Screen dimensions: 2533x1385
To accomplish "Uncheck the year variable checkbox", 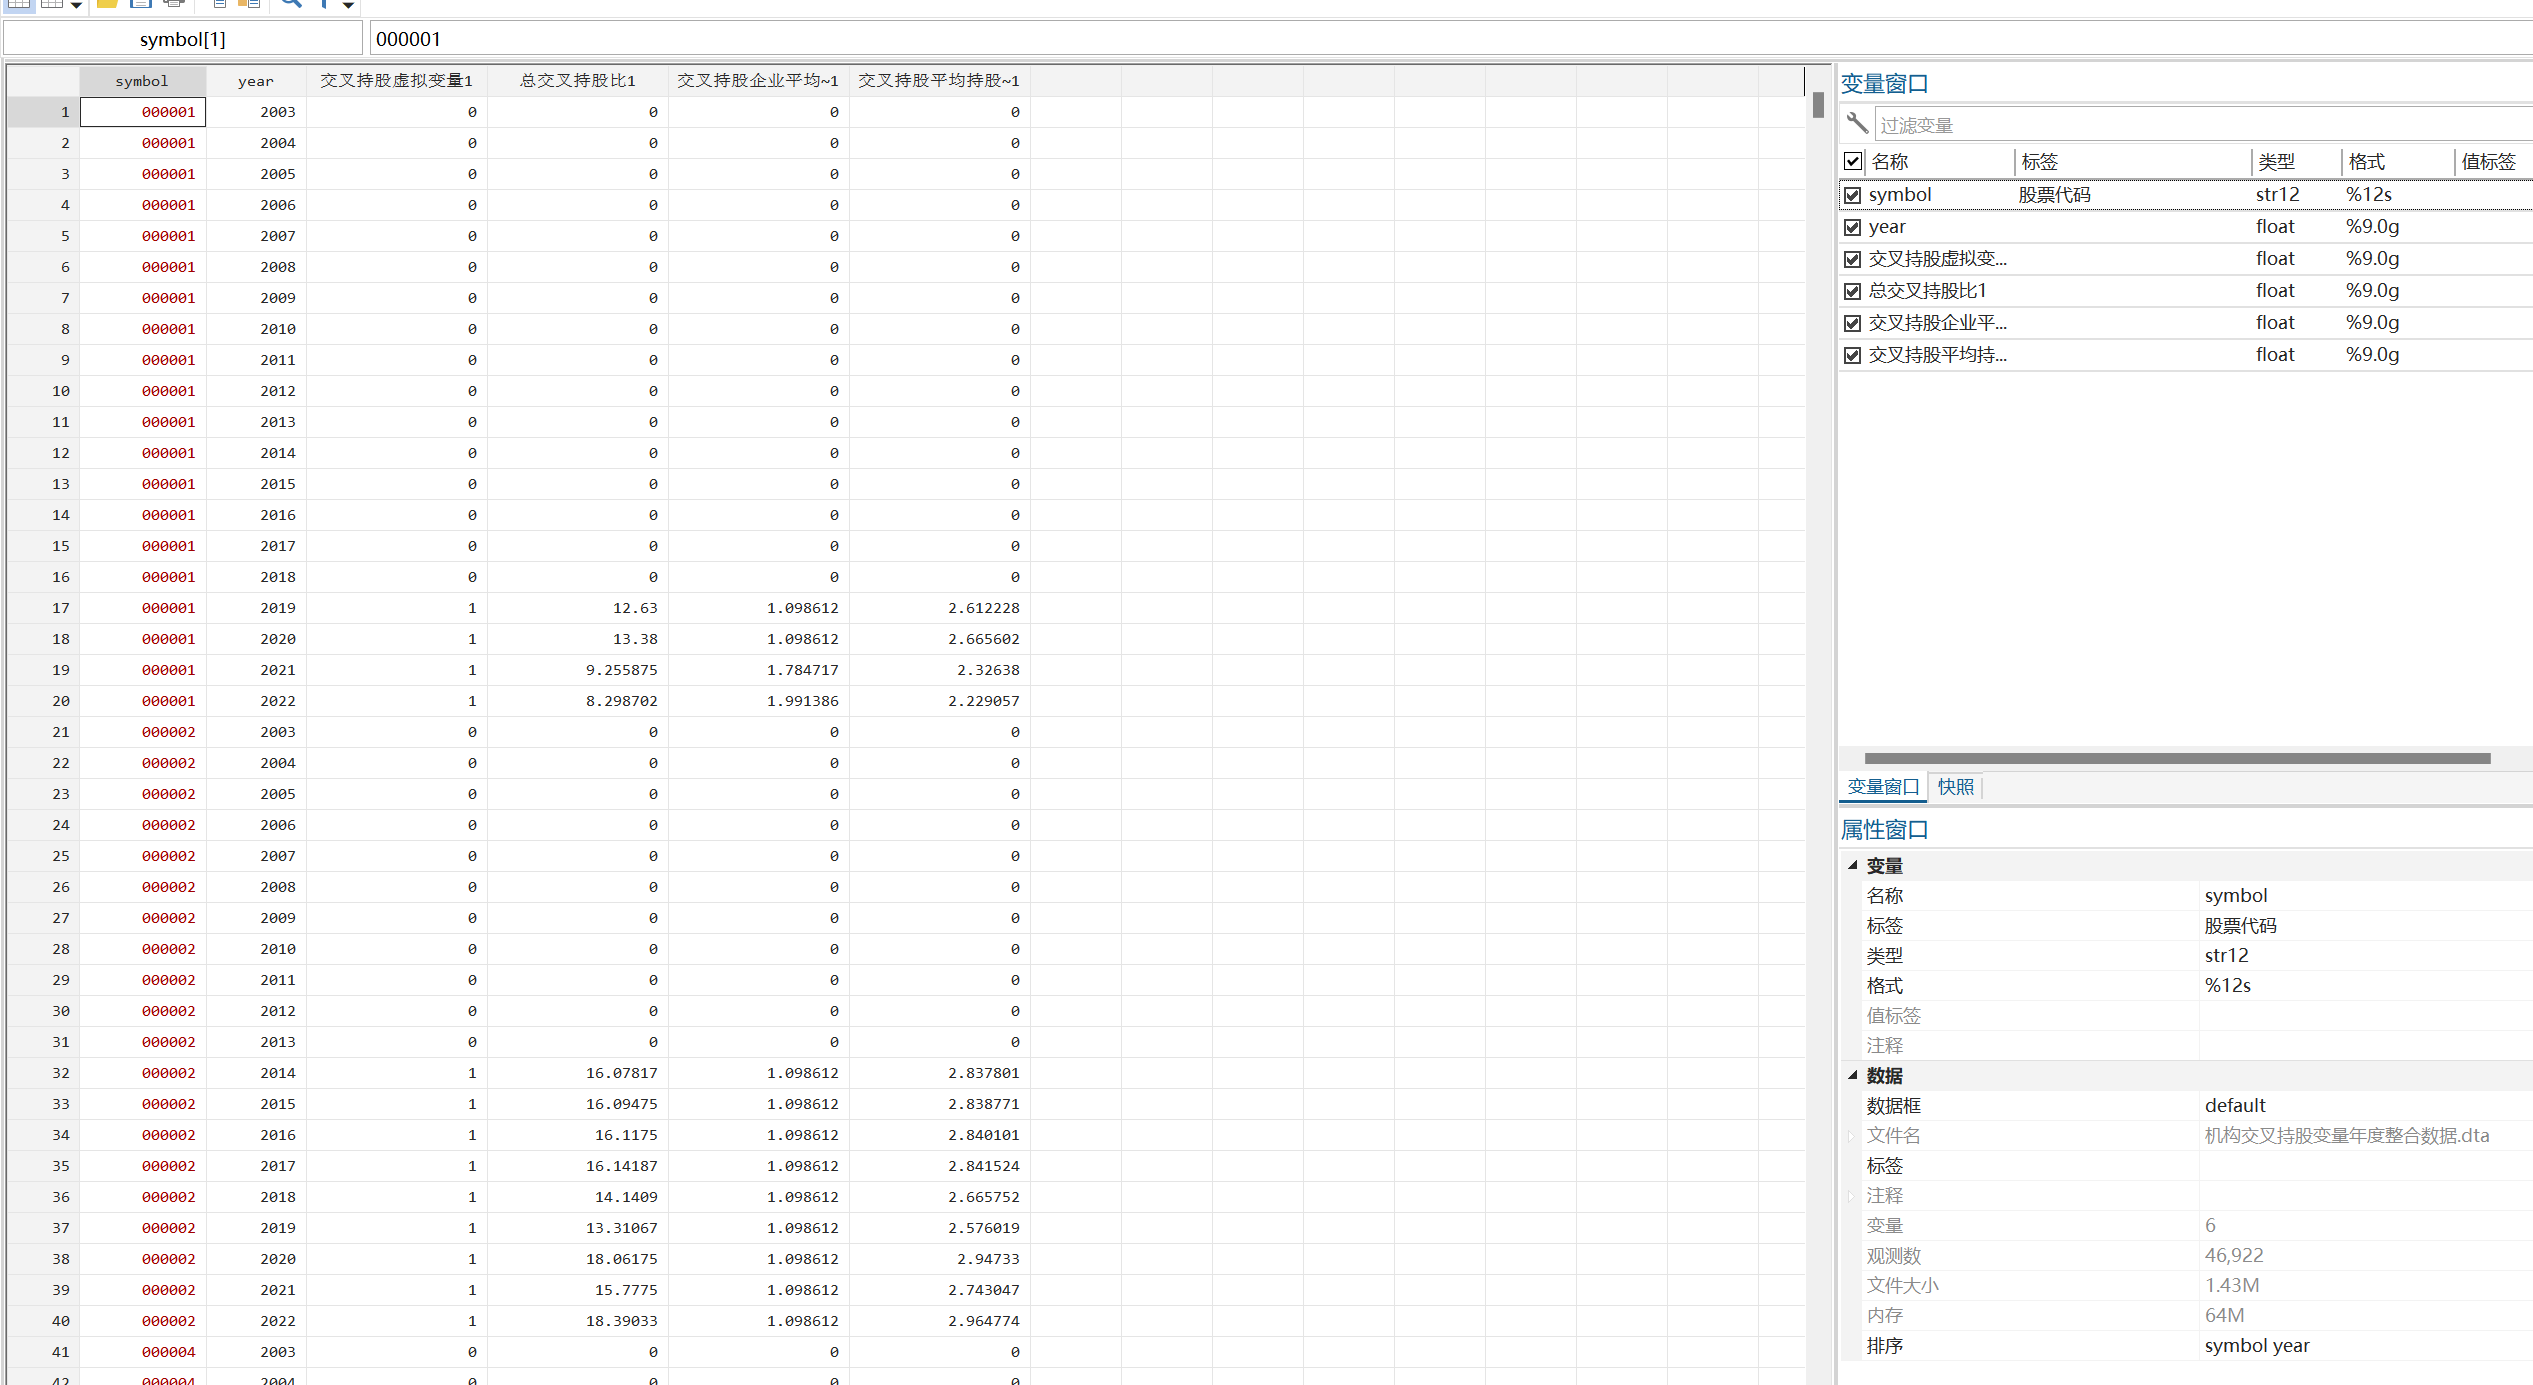I will 1853,227.
